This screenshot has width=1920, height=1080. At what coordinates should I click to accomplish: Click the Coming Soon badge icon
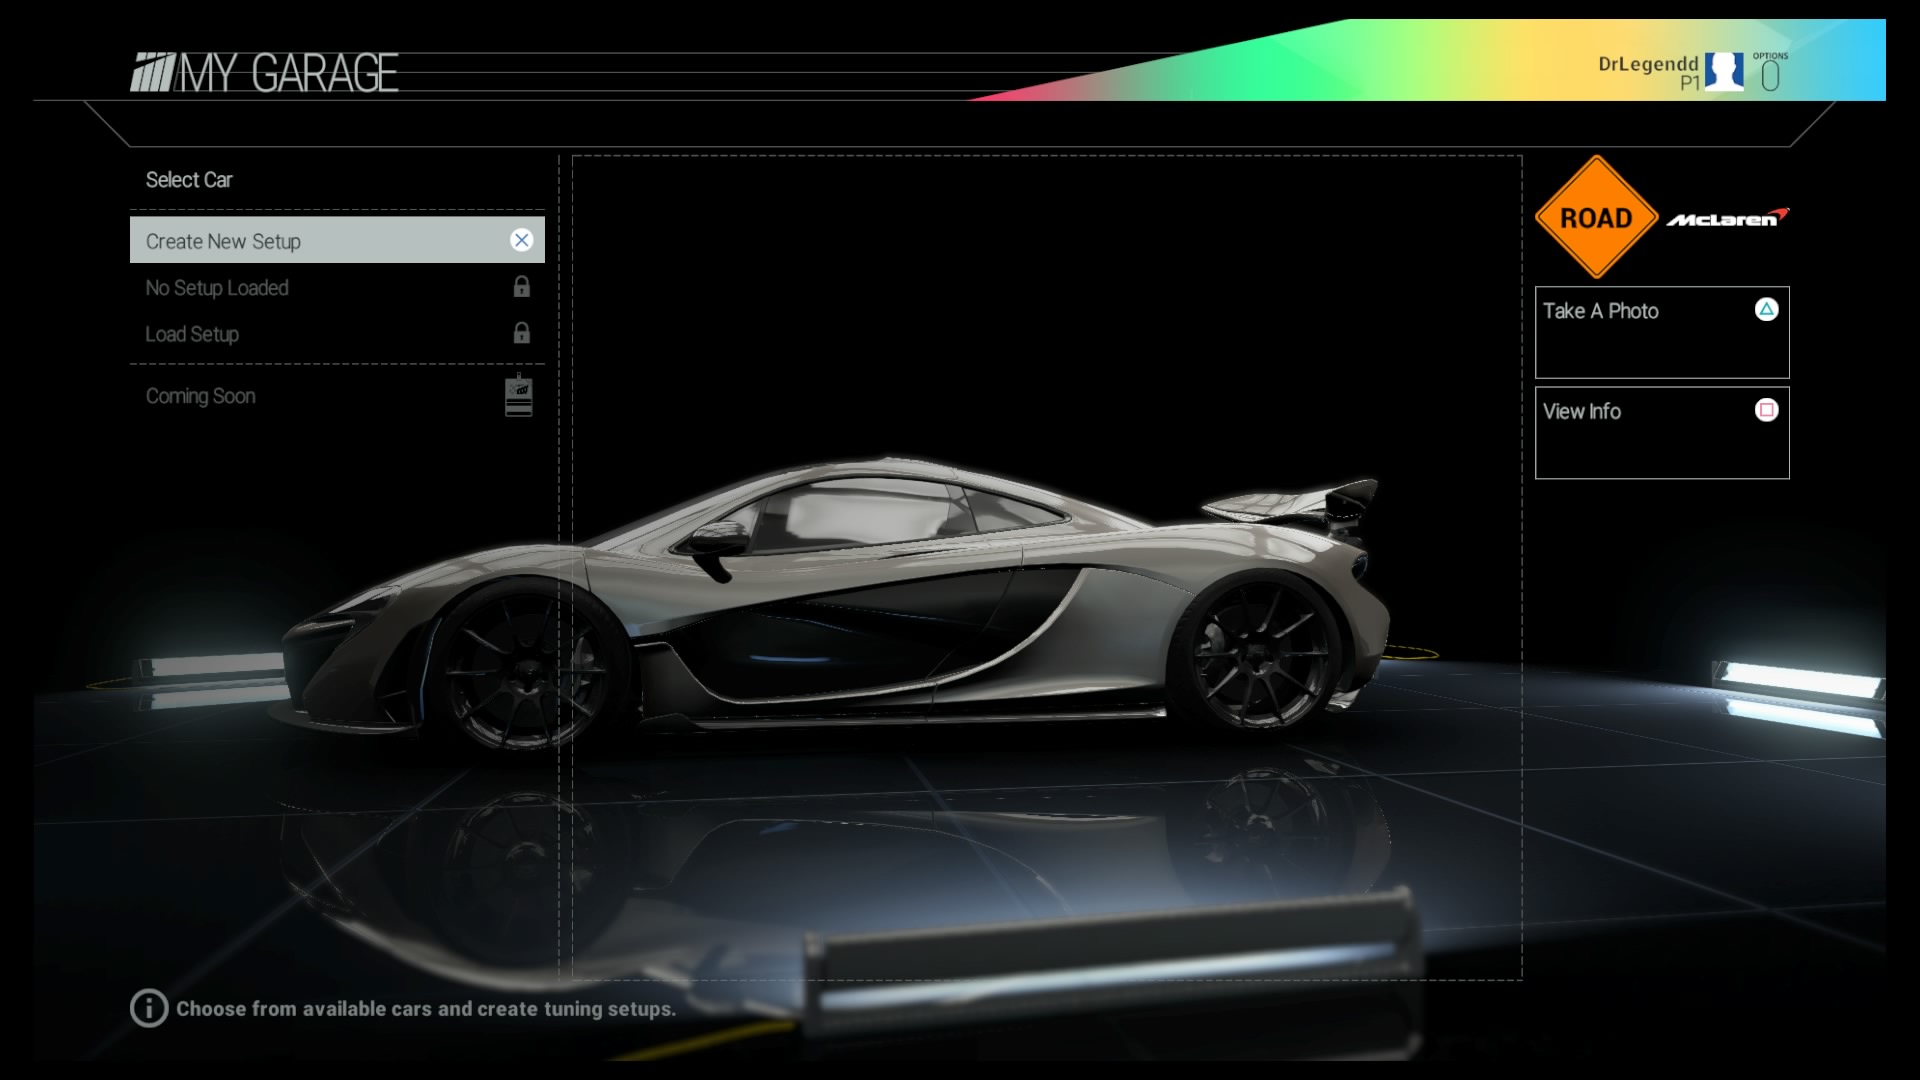[518, 395]
